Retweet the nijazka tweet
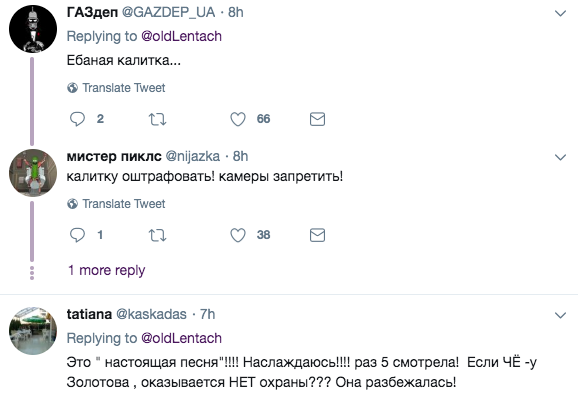This screenshot has height=399, width=578. pyautogui.click(x=157, y=235)
